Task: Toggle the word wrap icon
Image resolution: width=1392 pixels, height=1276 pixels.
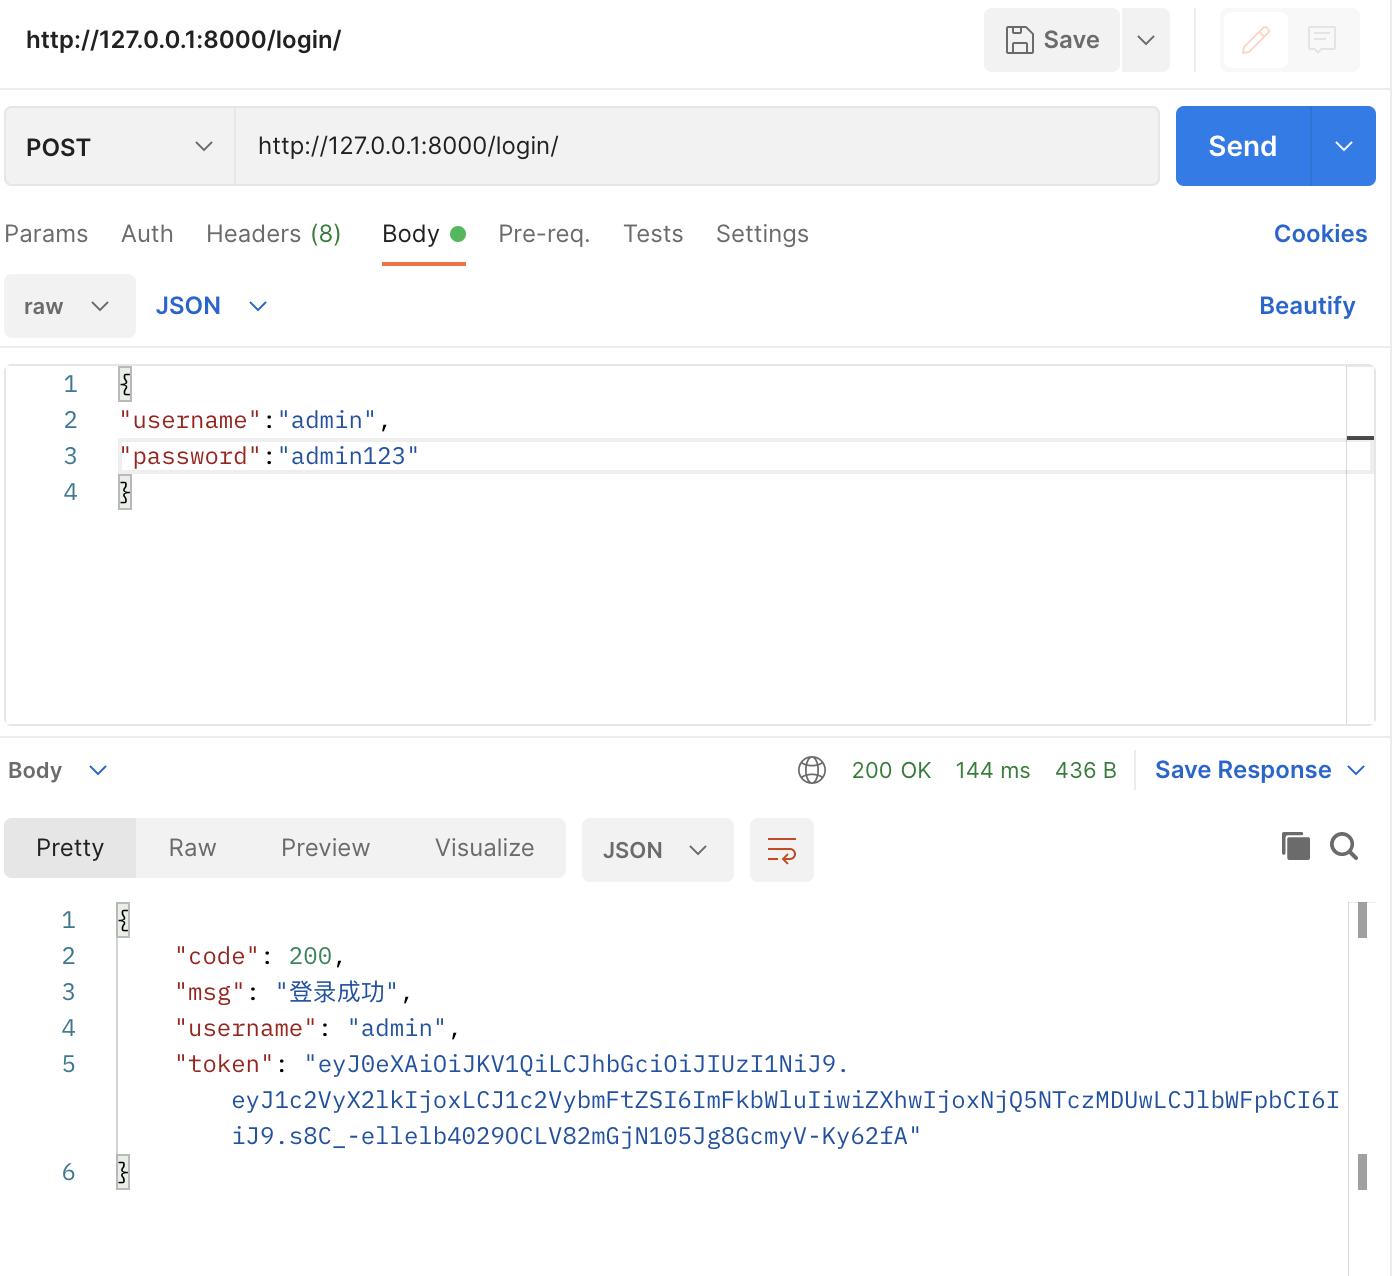Action: click(x=782, y=850)
